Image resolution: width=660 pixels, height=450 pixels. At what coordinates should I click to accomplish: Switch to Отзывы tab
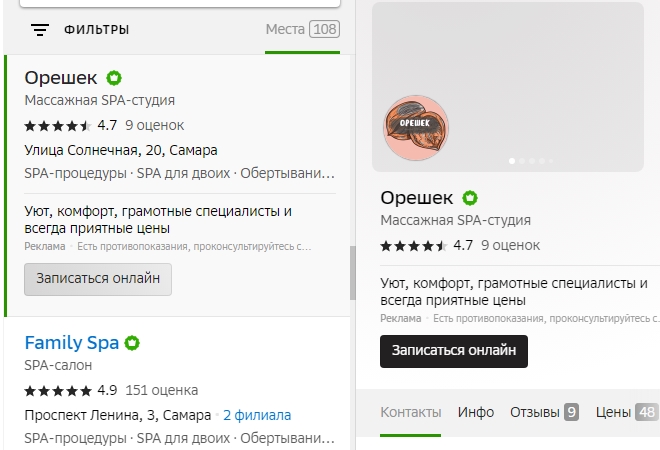(544, 412)
